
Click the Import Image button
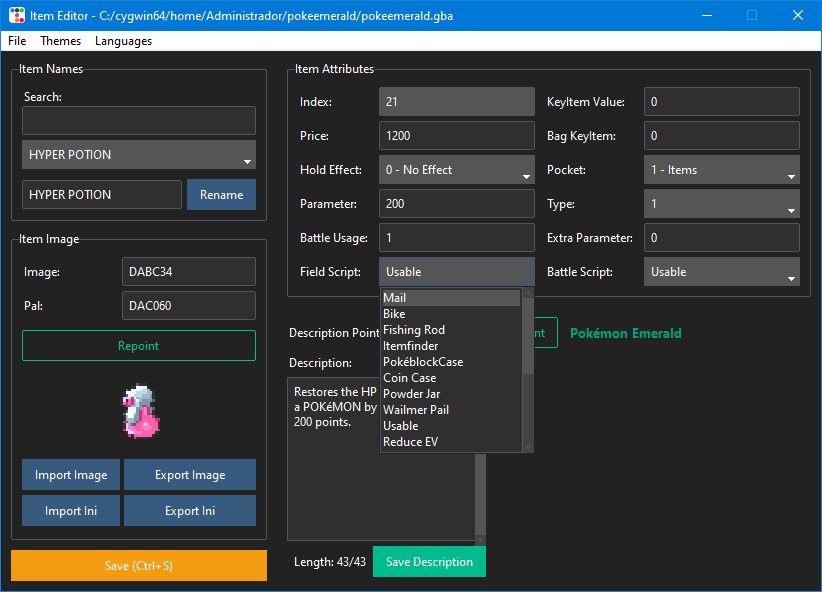(x=71, y=475)
